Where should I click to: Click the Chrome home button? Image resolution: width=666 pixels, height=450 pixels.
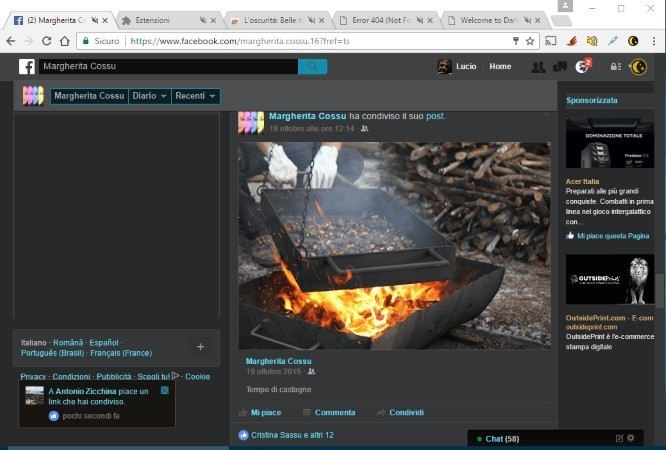point(63,41)
